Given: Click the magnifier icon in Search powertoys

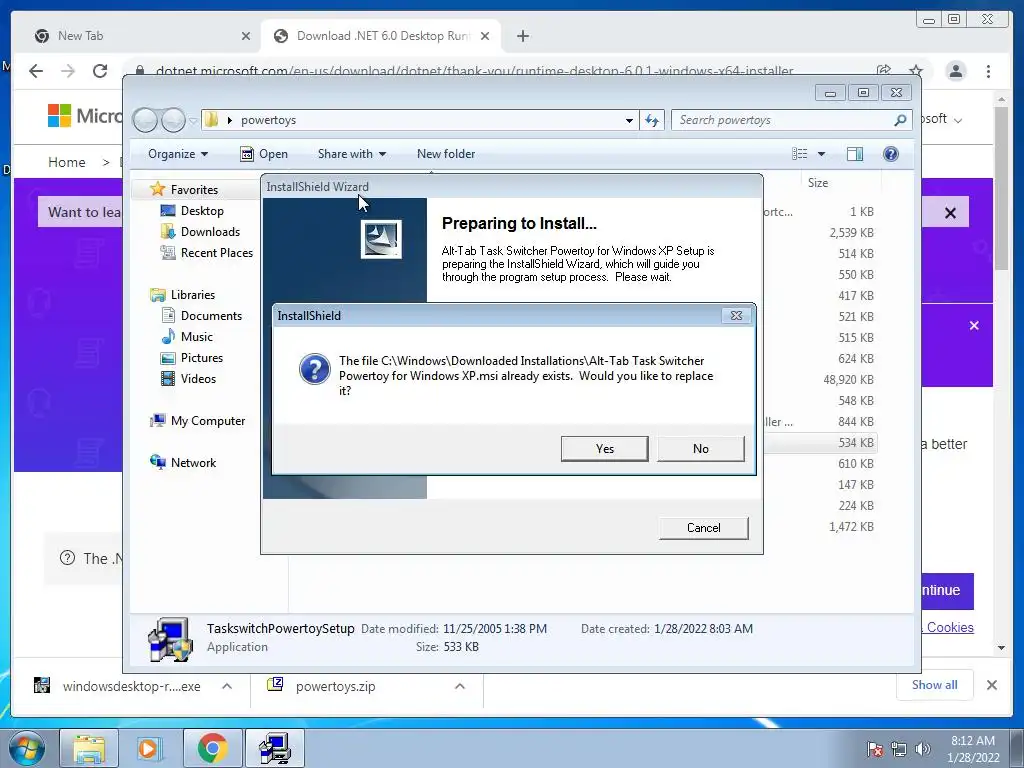Looking at the screenshot, I should tap(900, 120).
